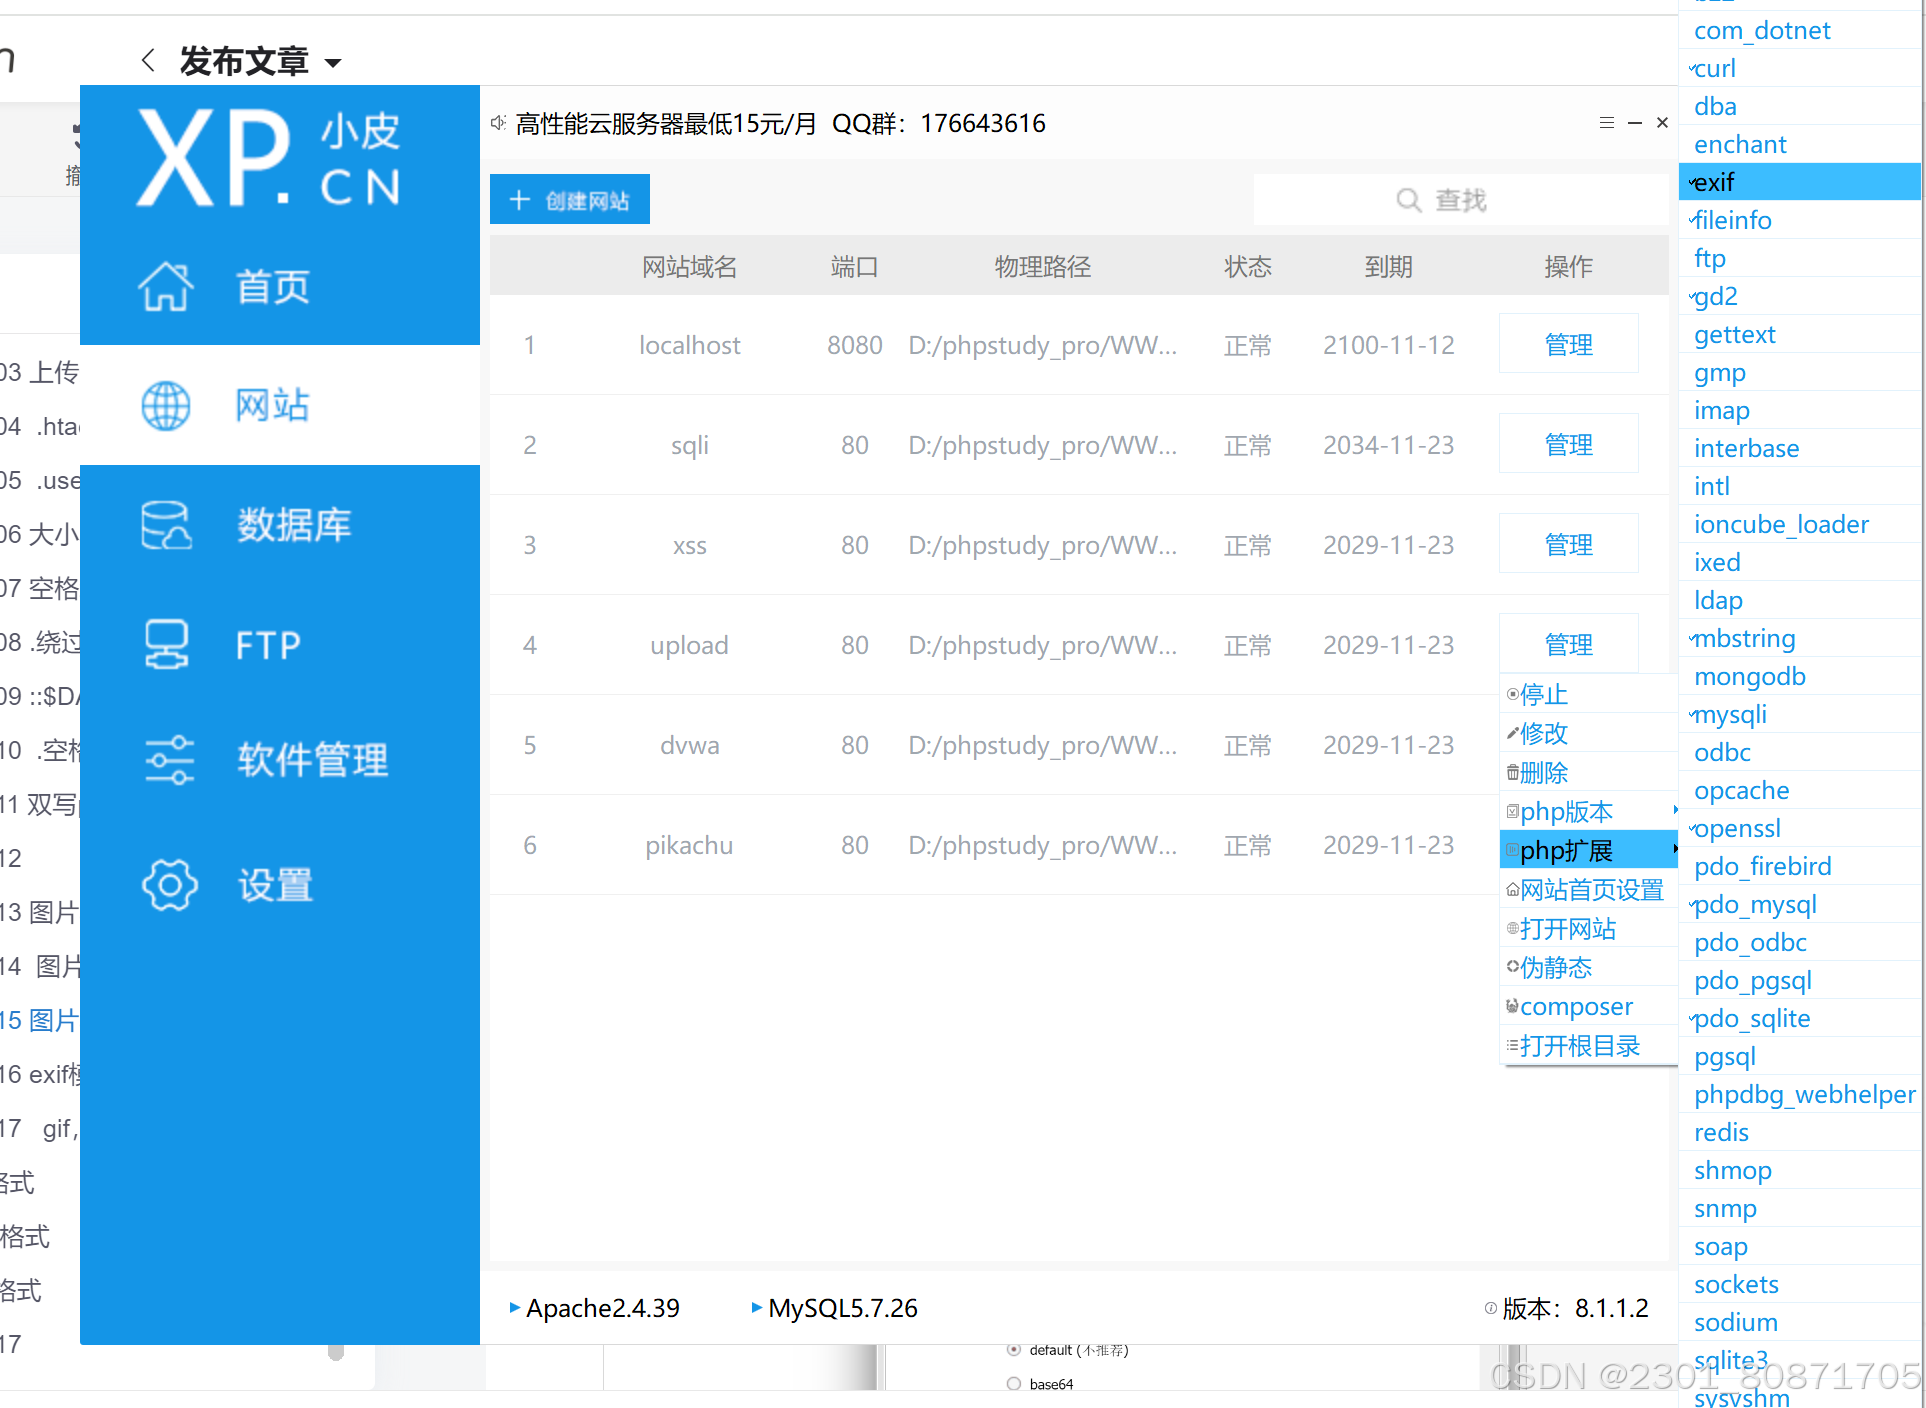Screen dimensions: 1926x1408
Task: Click the 查找 search field
Action: tap(1459, 200)
